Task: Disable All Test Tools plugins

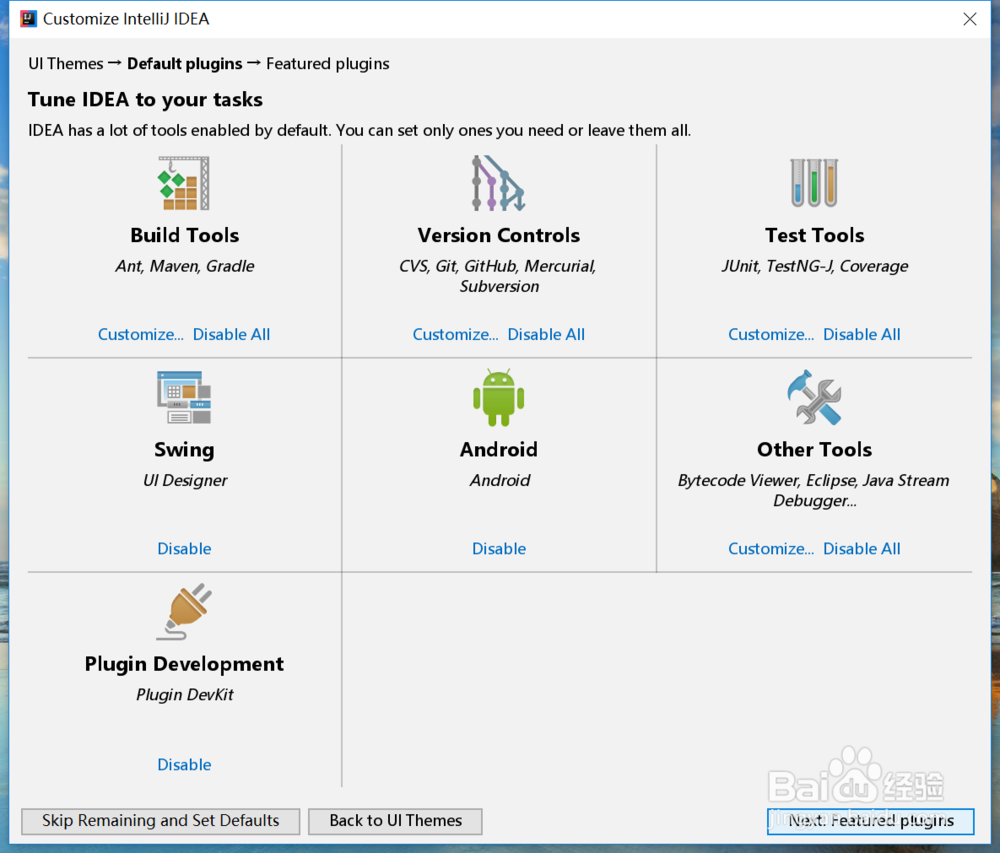Action: pyautogui.click(x=862, y=334)
